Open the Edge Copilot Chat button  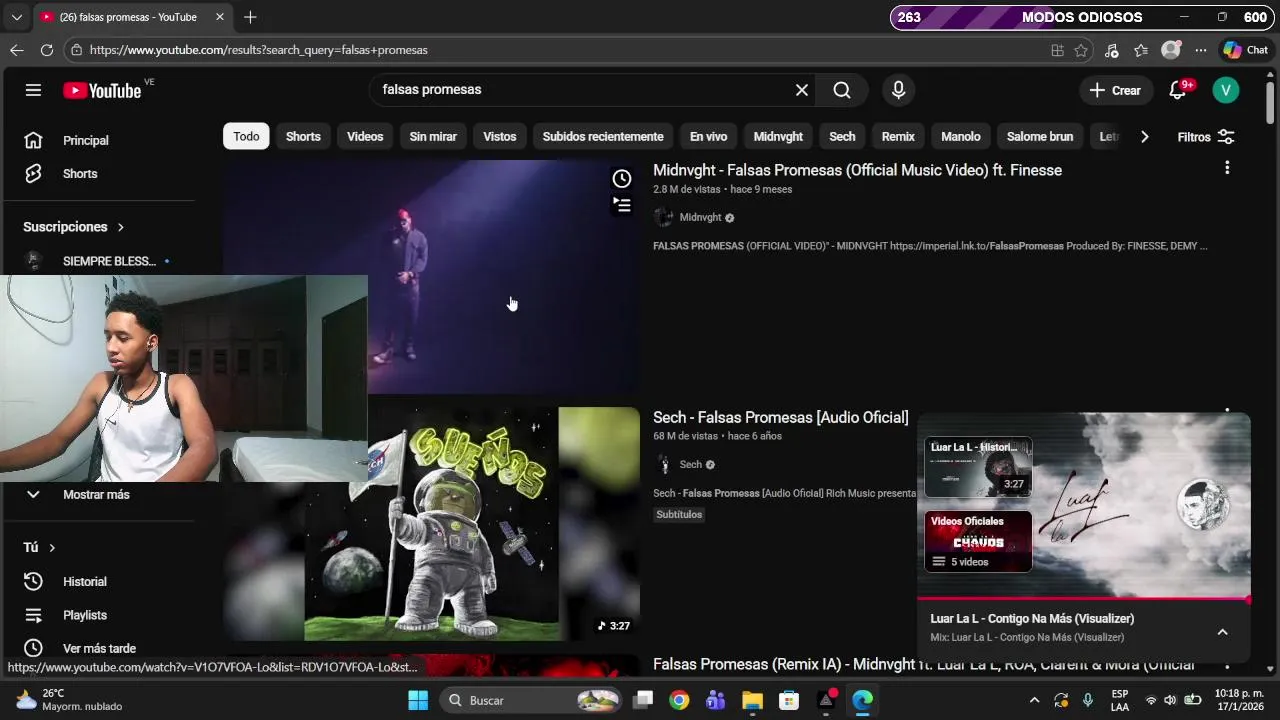1246,50
